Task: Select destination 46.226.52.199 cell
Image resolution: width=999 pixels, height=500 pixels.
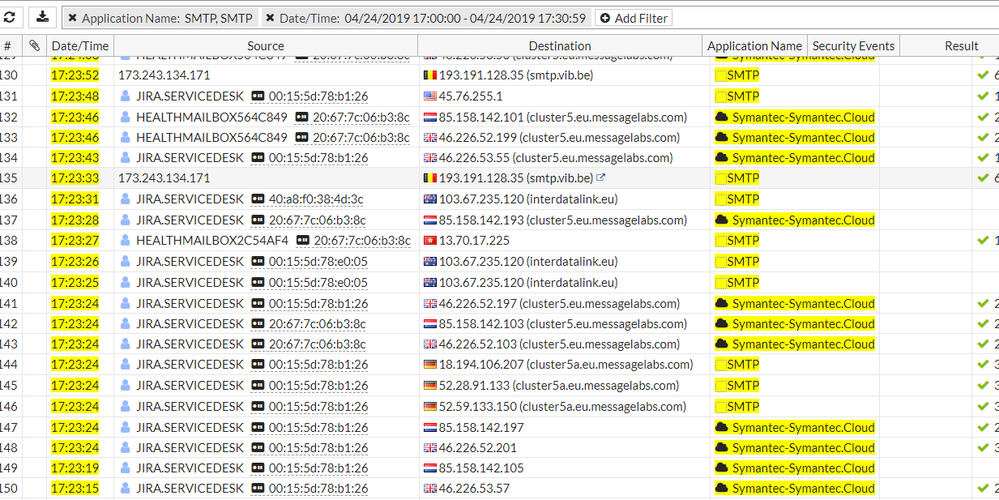Action: [x=552, y=138]
